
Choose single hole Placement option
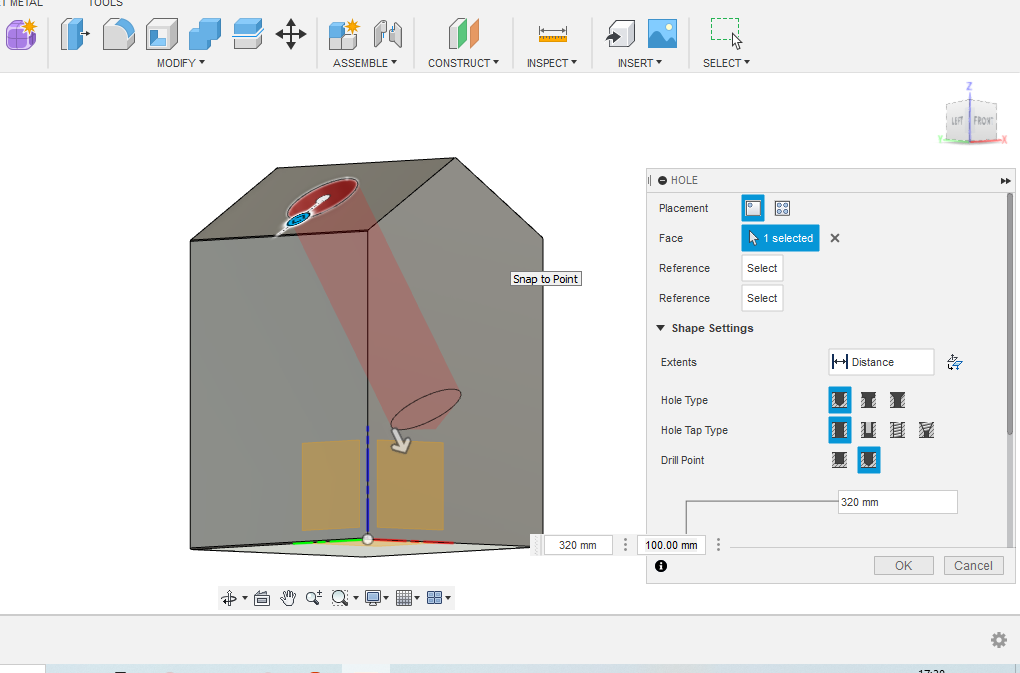coord(753,208)
